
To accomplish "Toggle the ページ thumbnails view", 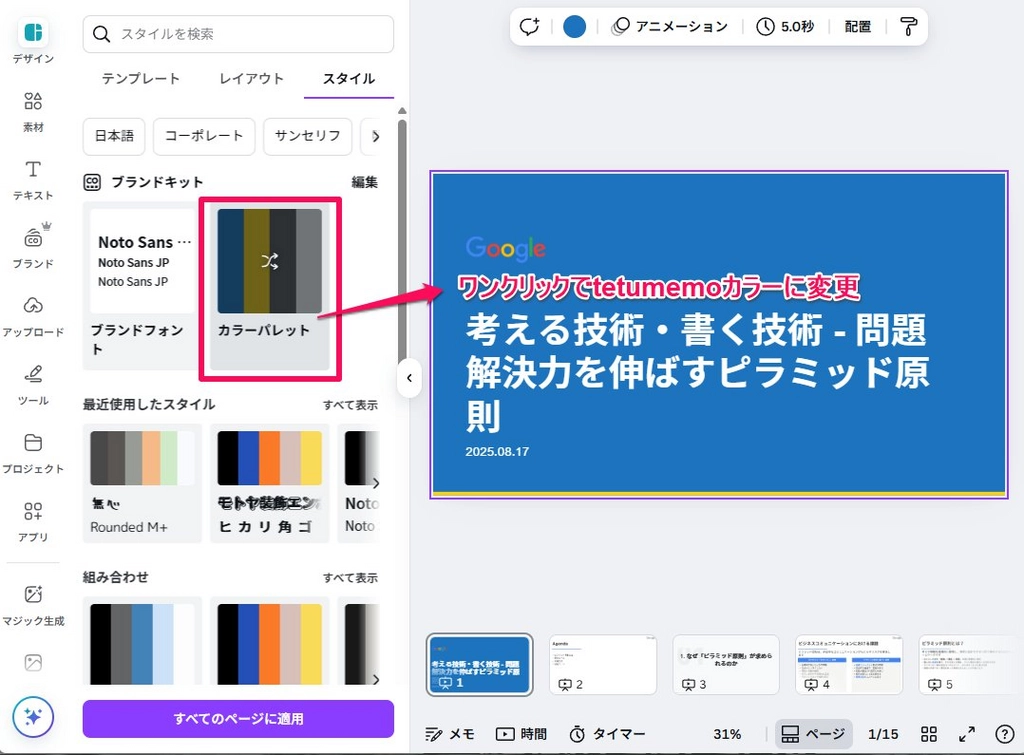I will coord(814,734).
